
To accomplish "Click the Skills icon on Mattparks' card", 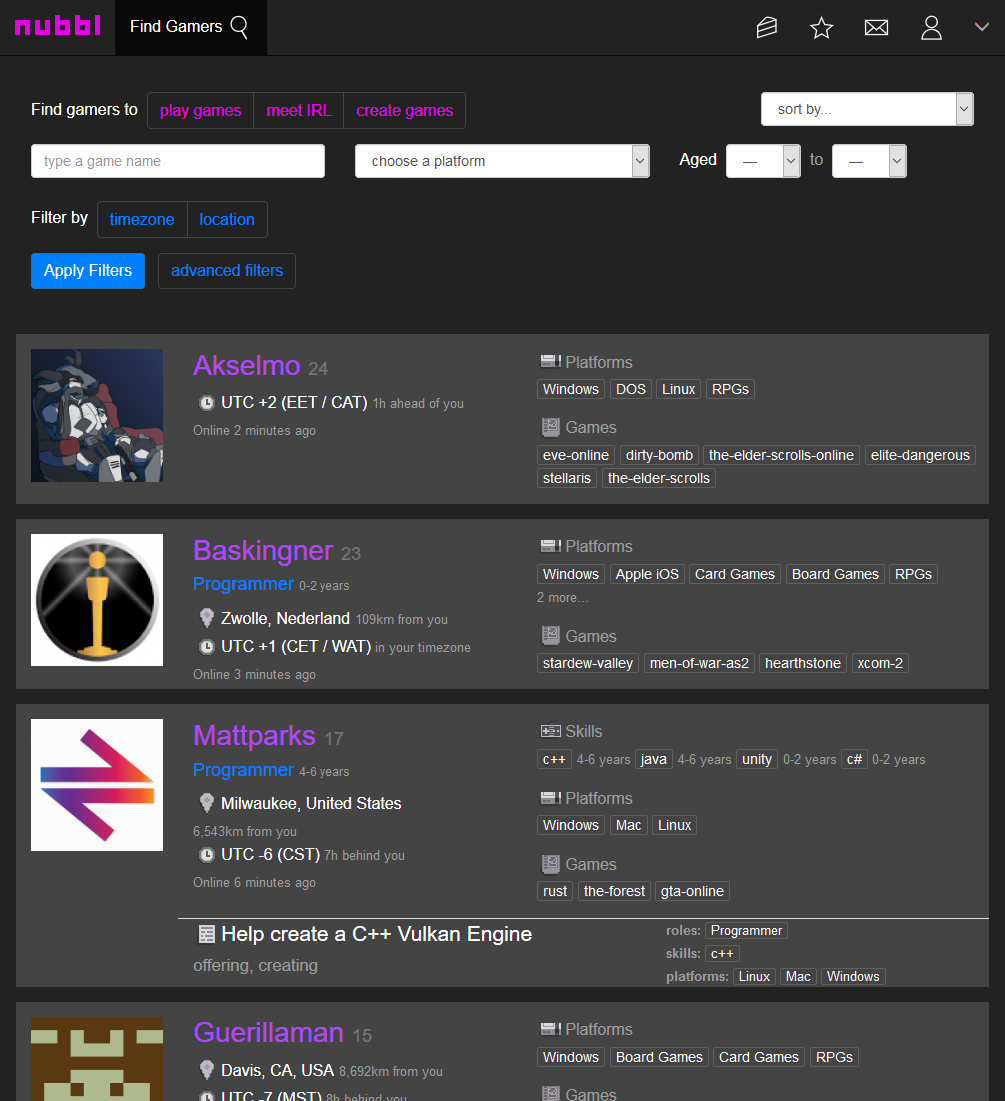I will pyautogui.click(x=550, y=731).
